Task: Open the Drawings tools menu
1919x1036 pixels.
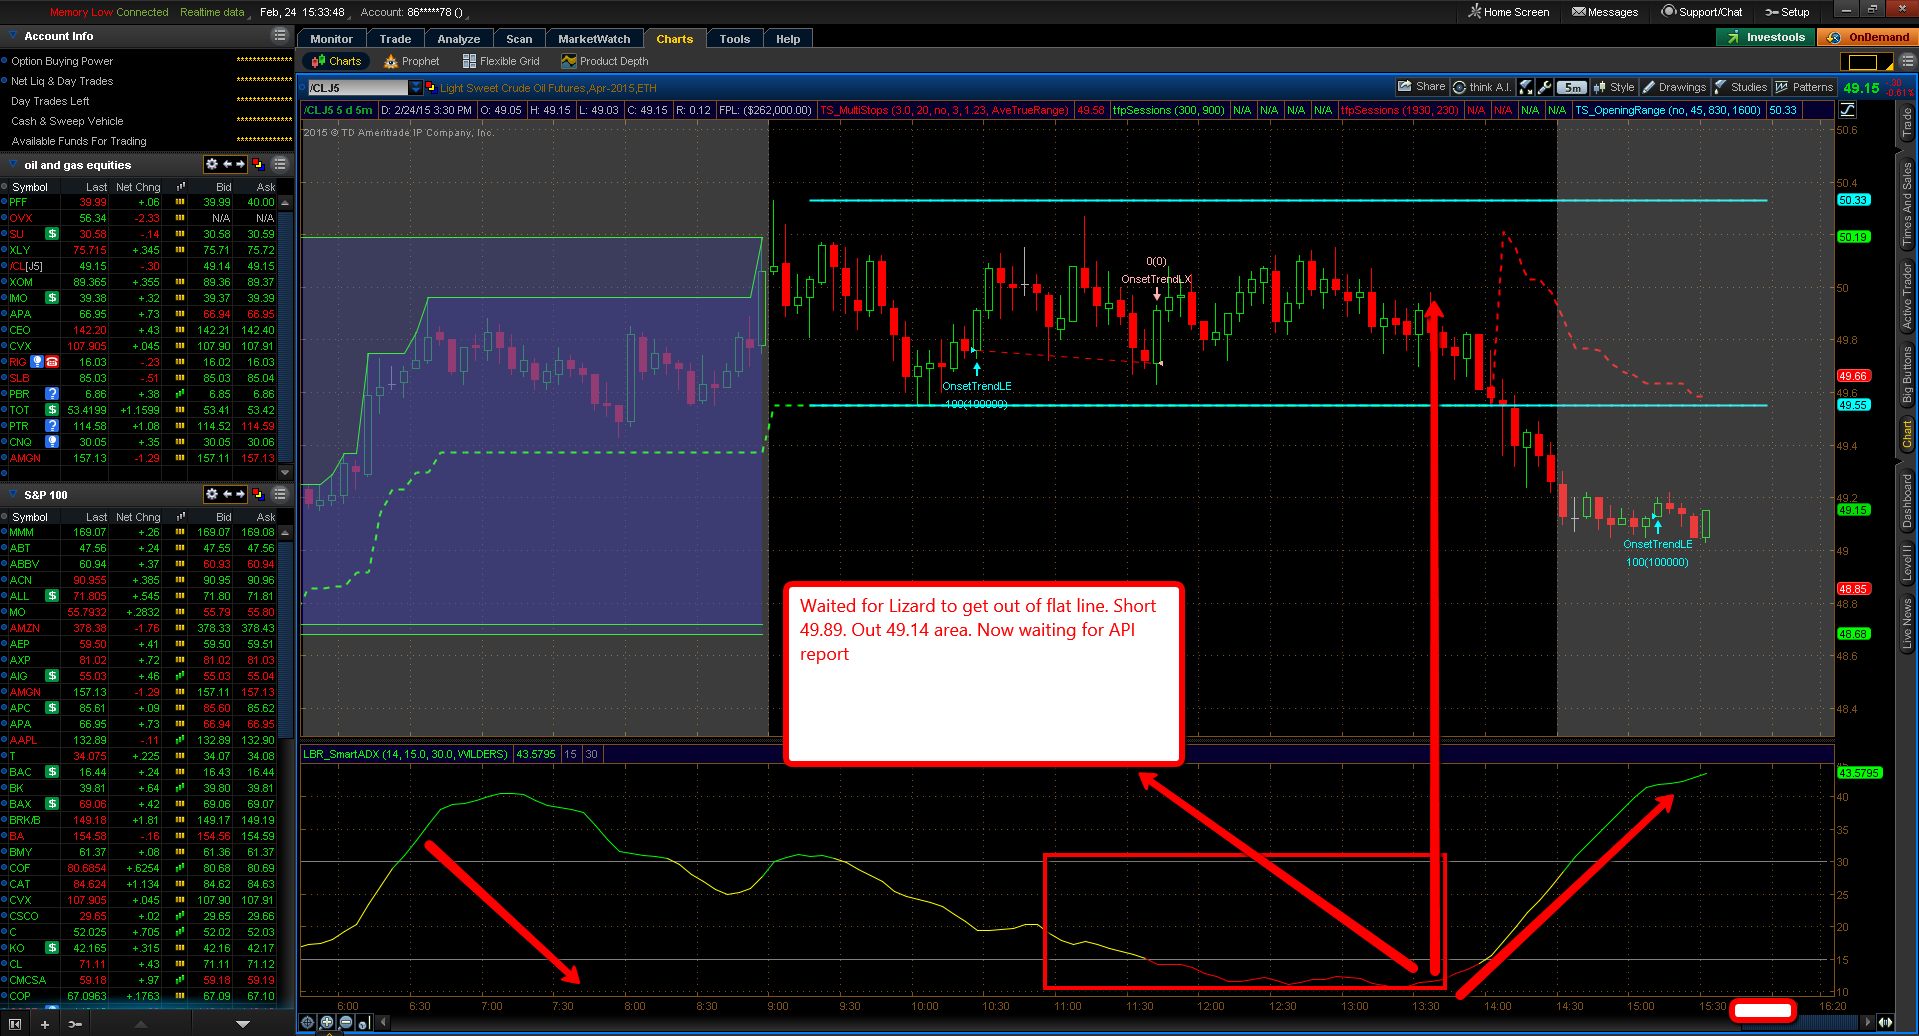Action: [x=1675, y=87]
